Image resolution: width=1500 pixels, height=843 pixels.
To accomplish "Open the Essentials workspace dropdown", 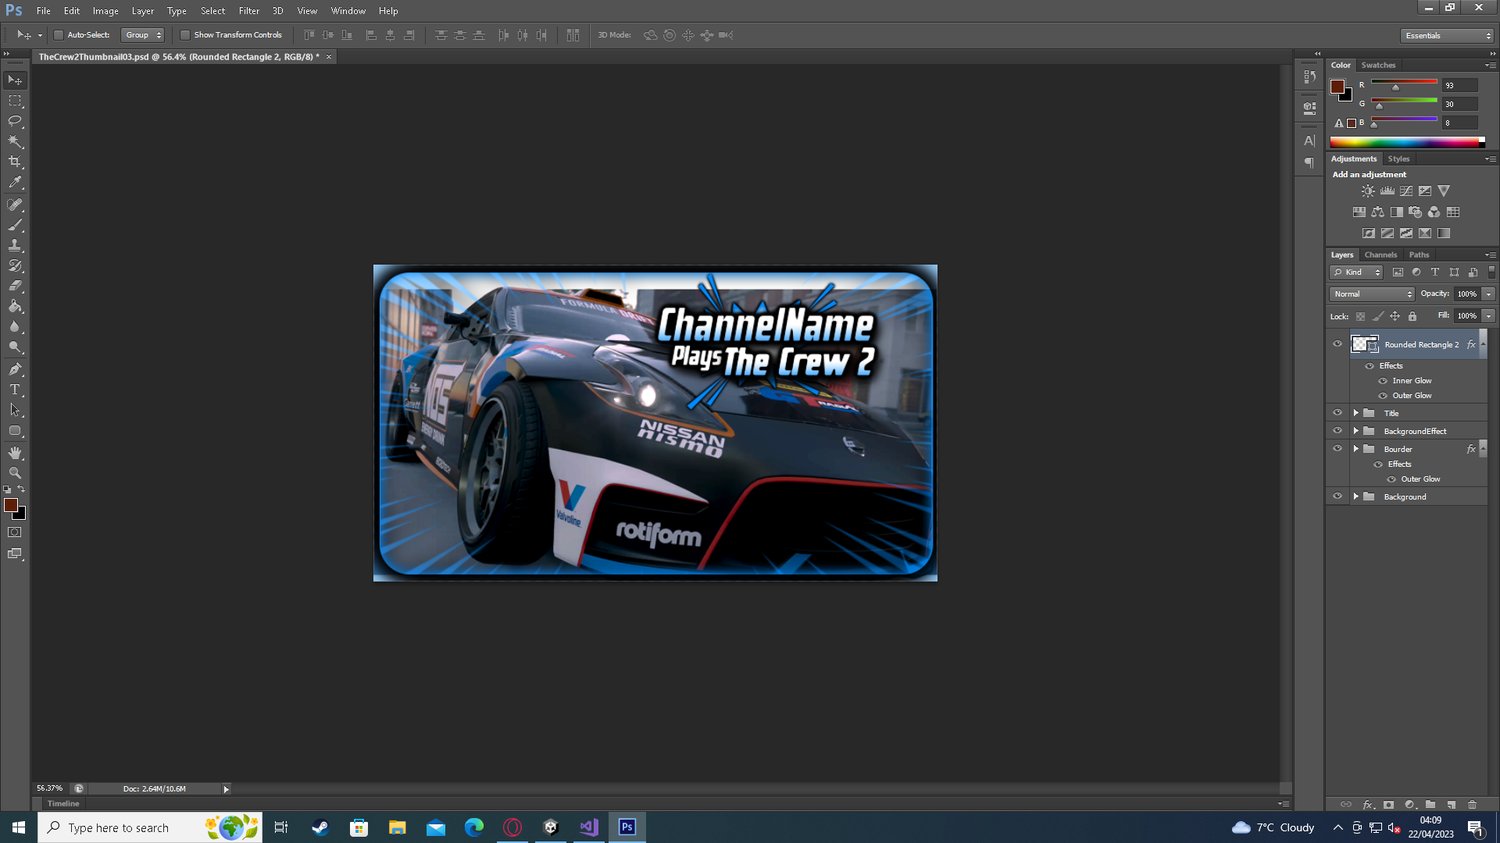I will [1447, 35].
